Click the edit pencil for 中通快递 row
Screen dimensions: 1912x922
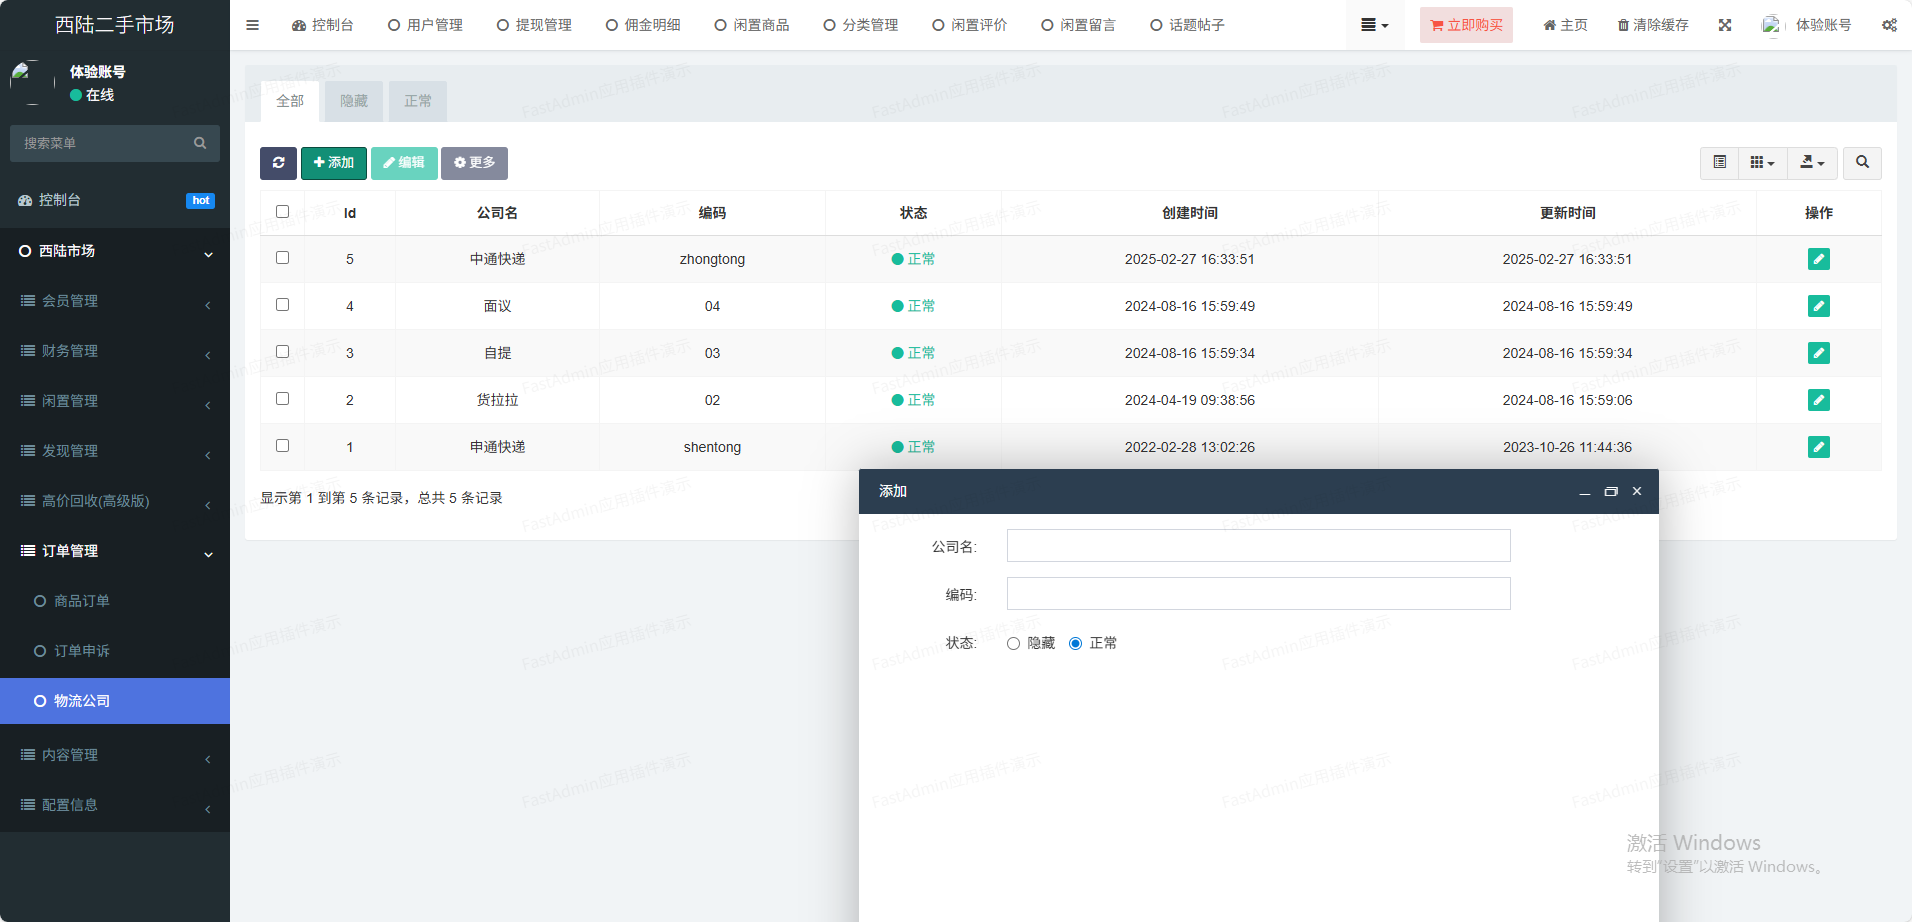point(1818,259)
